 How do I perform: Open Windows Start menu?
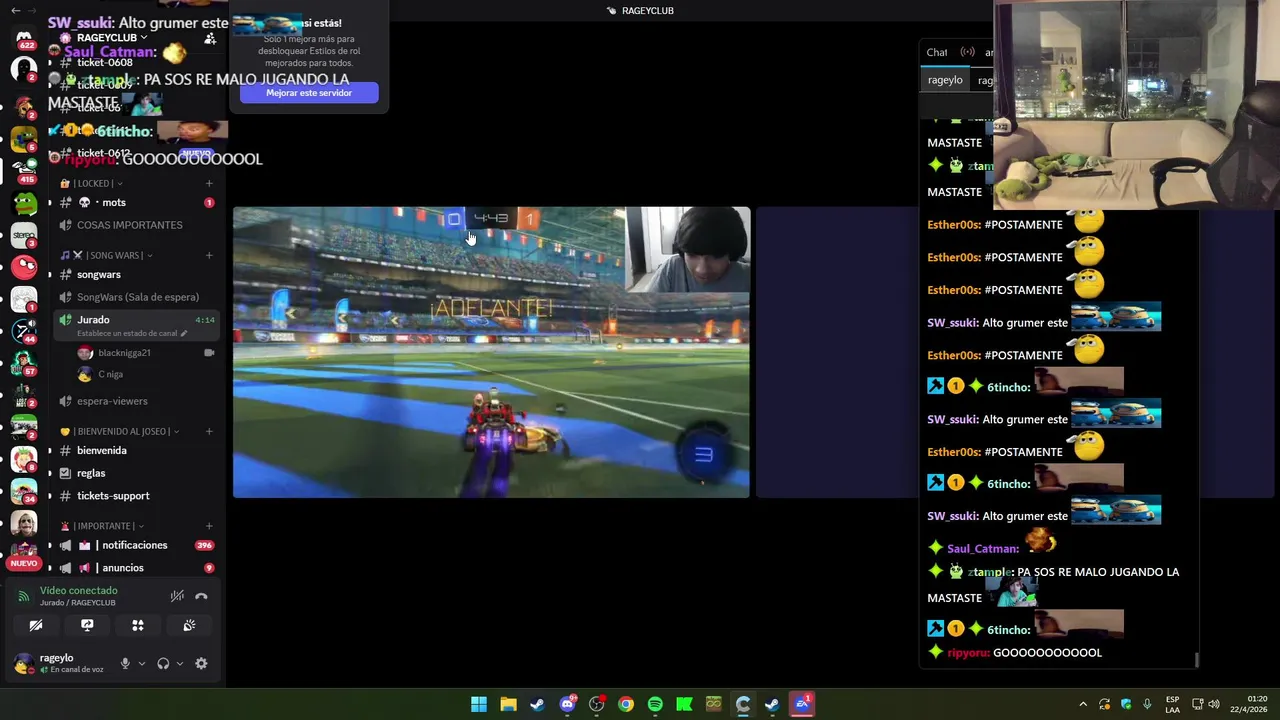tap(479, 704)
